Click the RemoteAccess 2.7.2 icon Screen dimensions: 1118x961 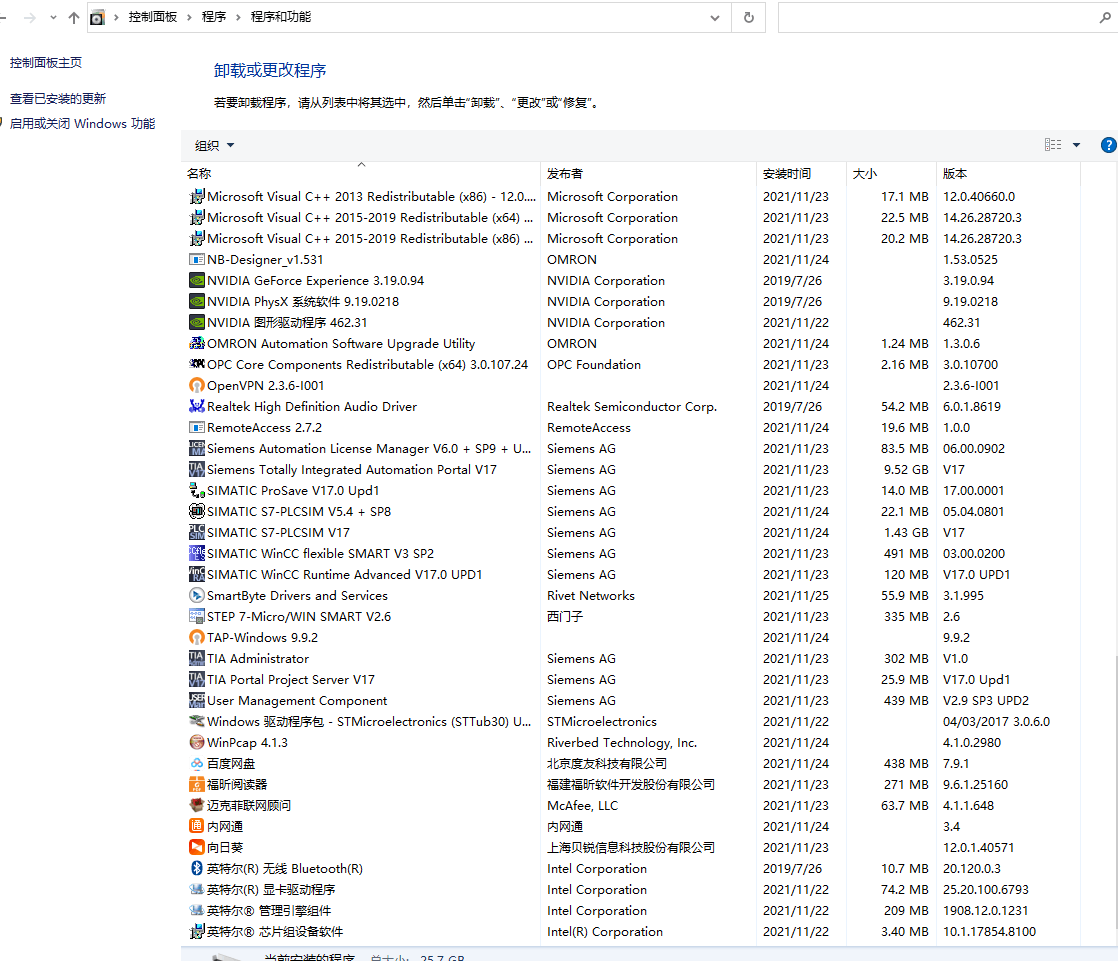coord(197,428)
